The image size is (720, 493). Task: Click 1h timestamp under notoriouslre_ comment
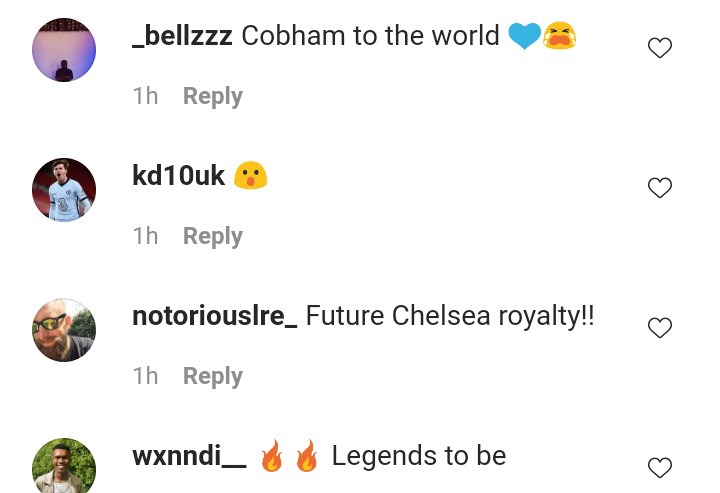tap(145, 376)
